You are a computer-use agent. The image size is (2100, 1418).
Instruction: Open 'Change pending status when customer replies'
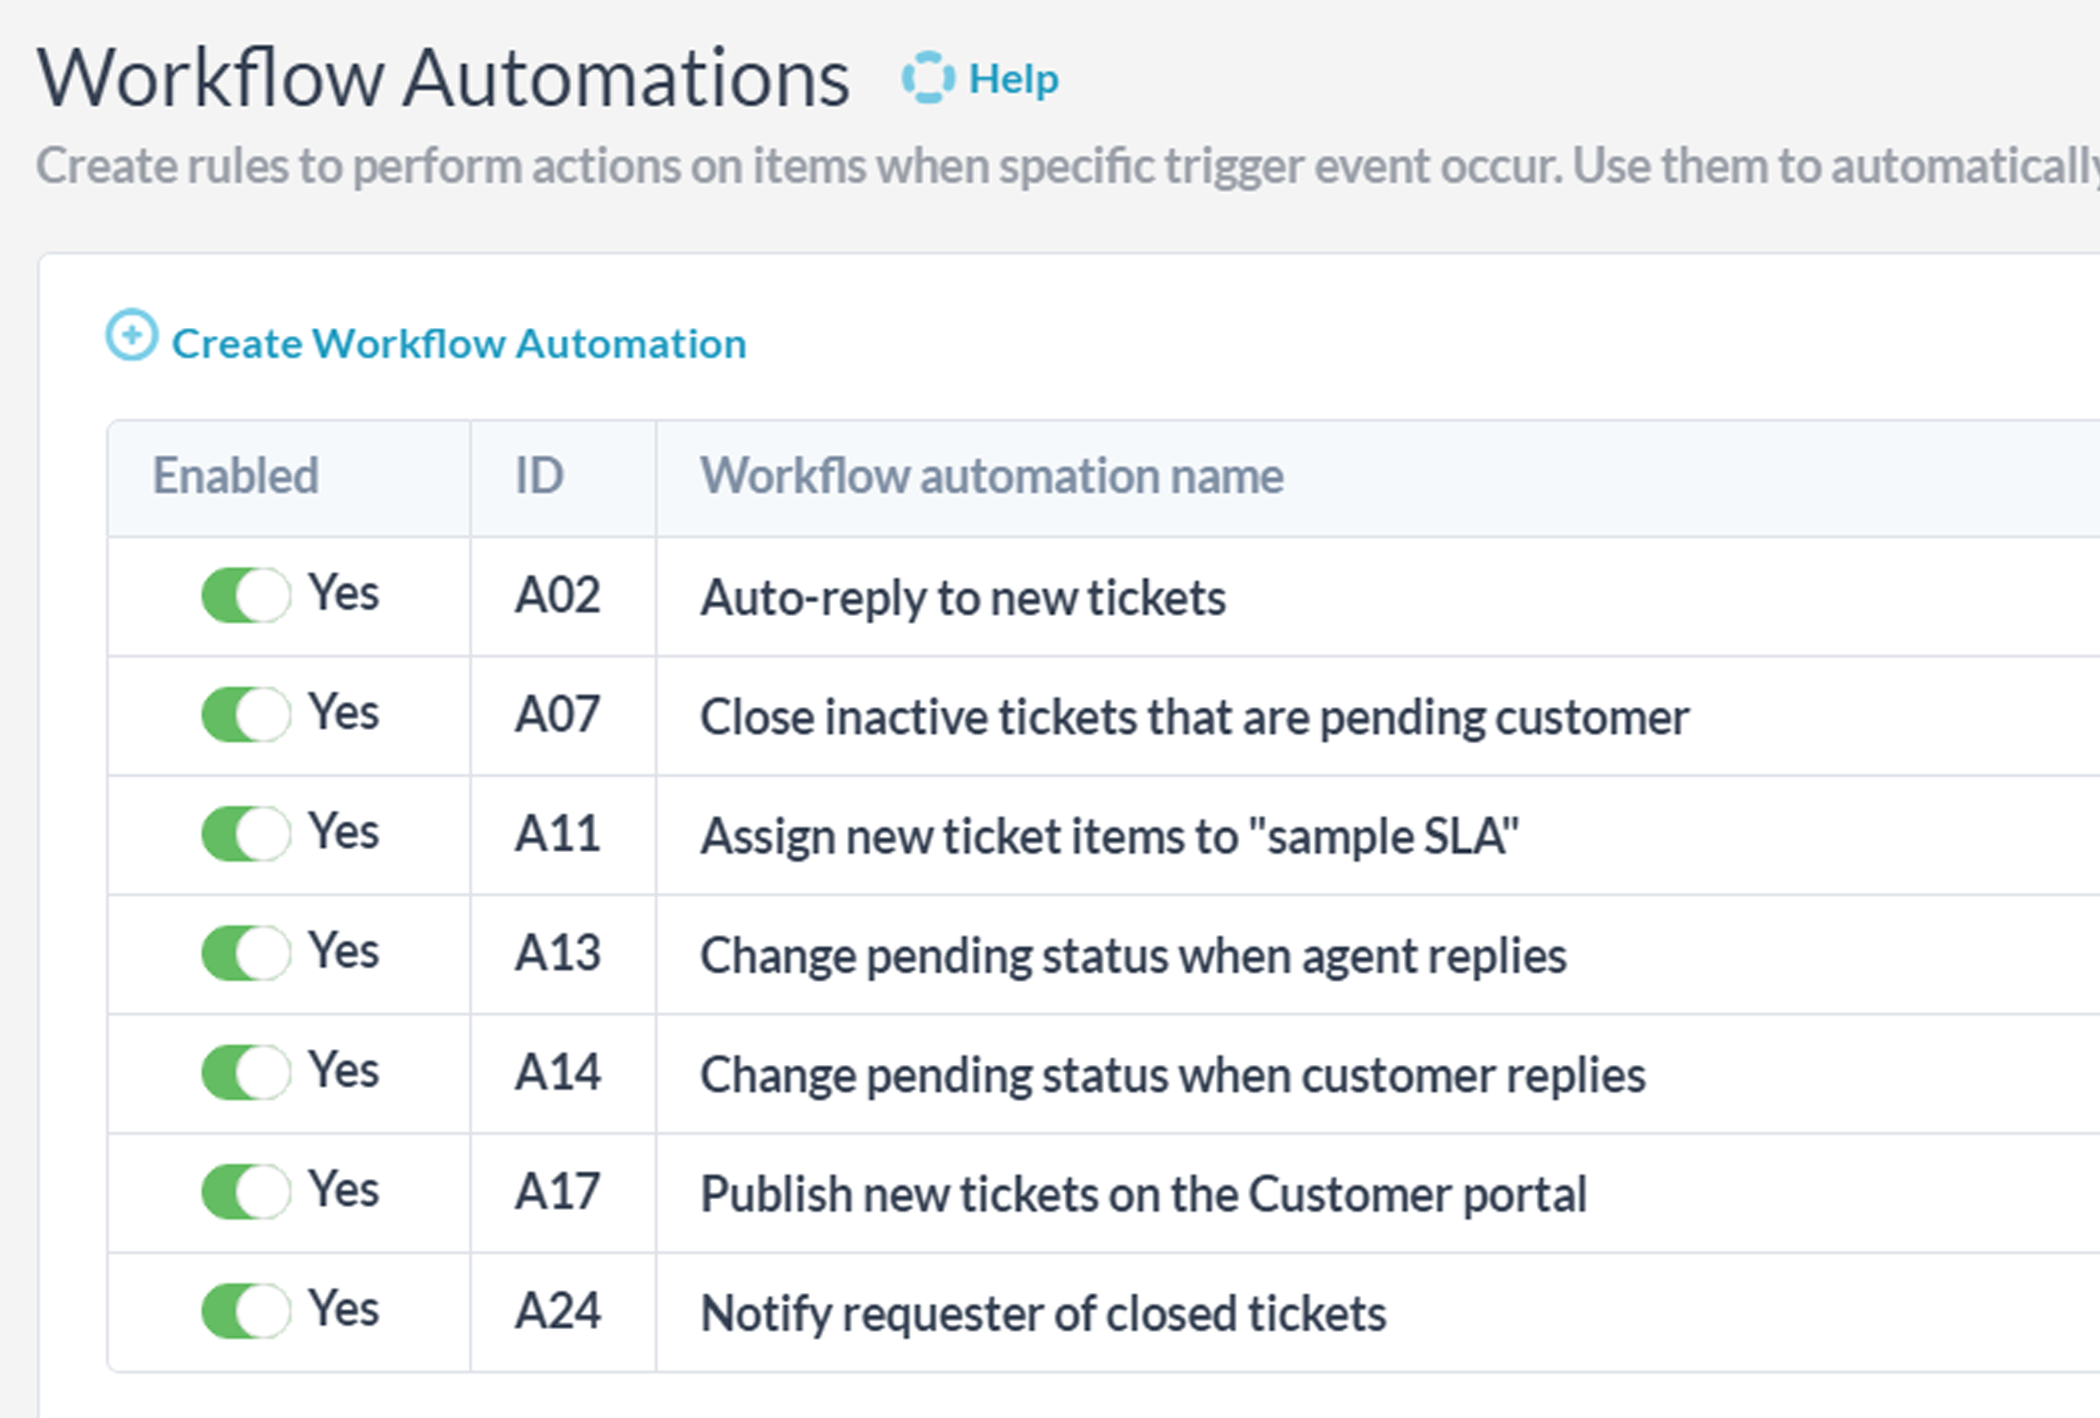[x=1172, y=1074]
